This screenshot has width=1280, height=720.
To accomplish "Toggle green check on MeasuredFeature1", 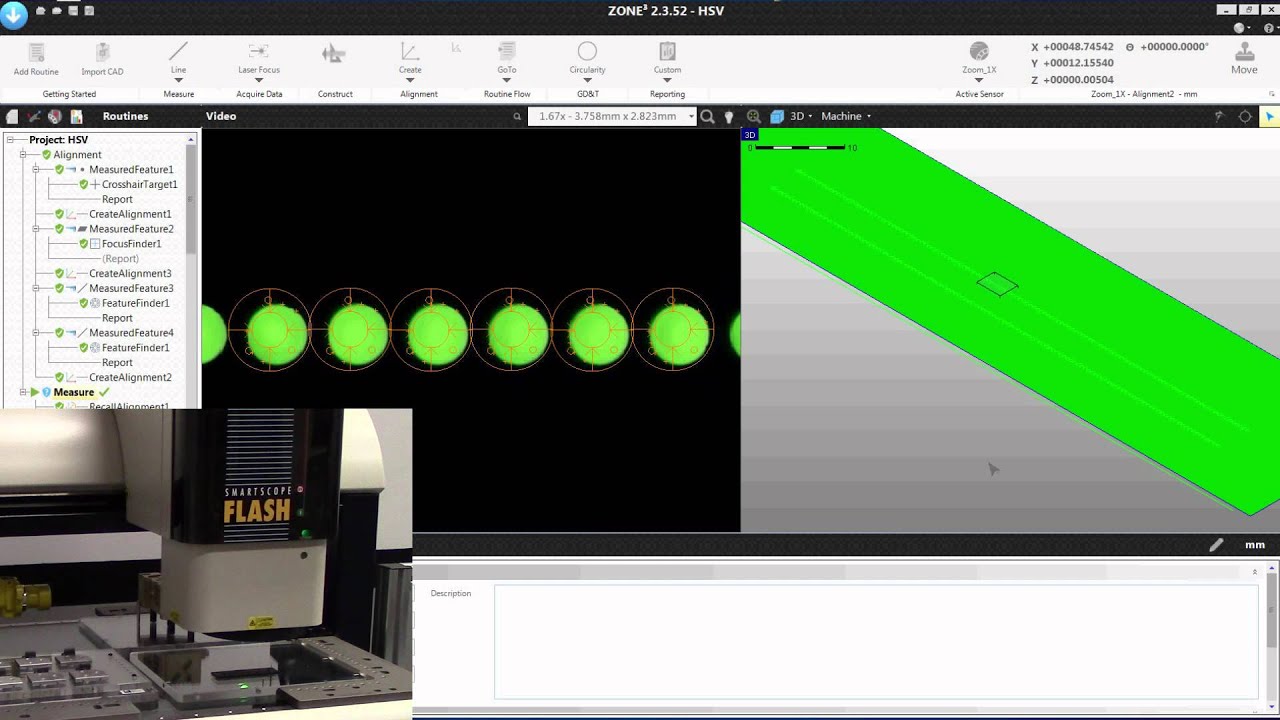I will (59, 169).
